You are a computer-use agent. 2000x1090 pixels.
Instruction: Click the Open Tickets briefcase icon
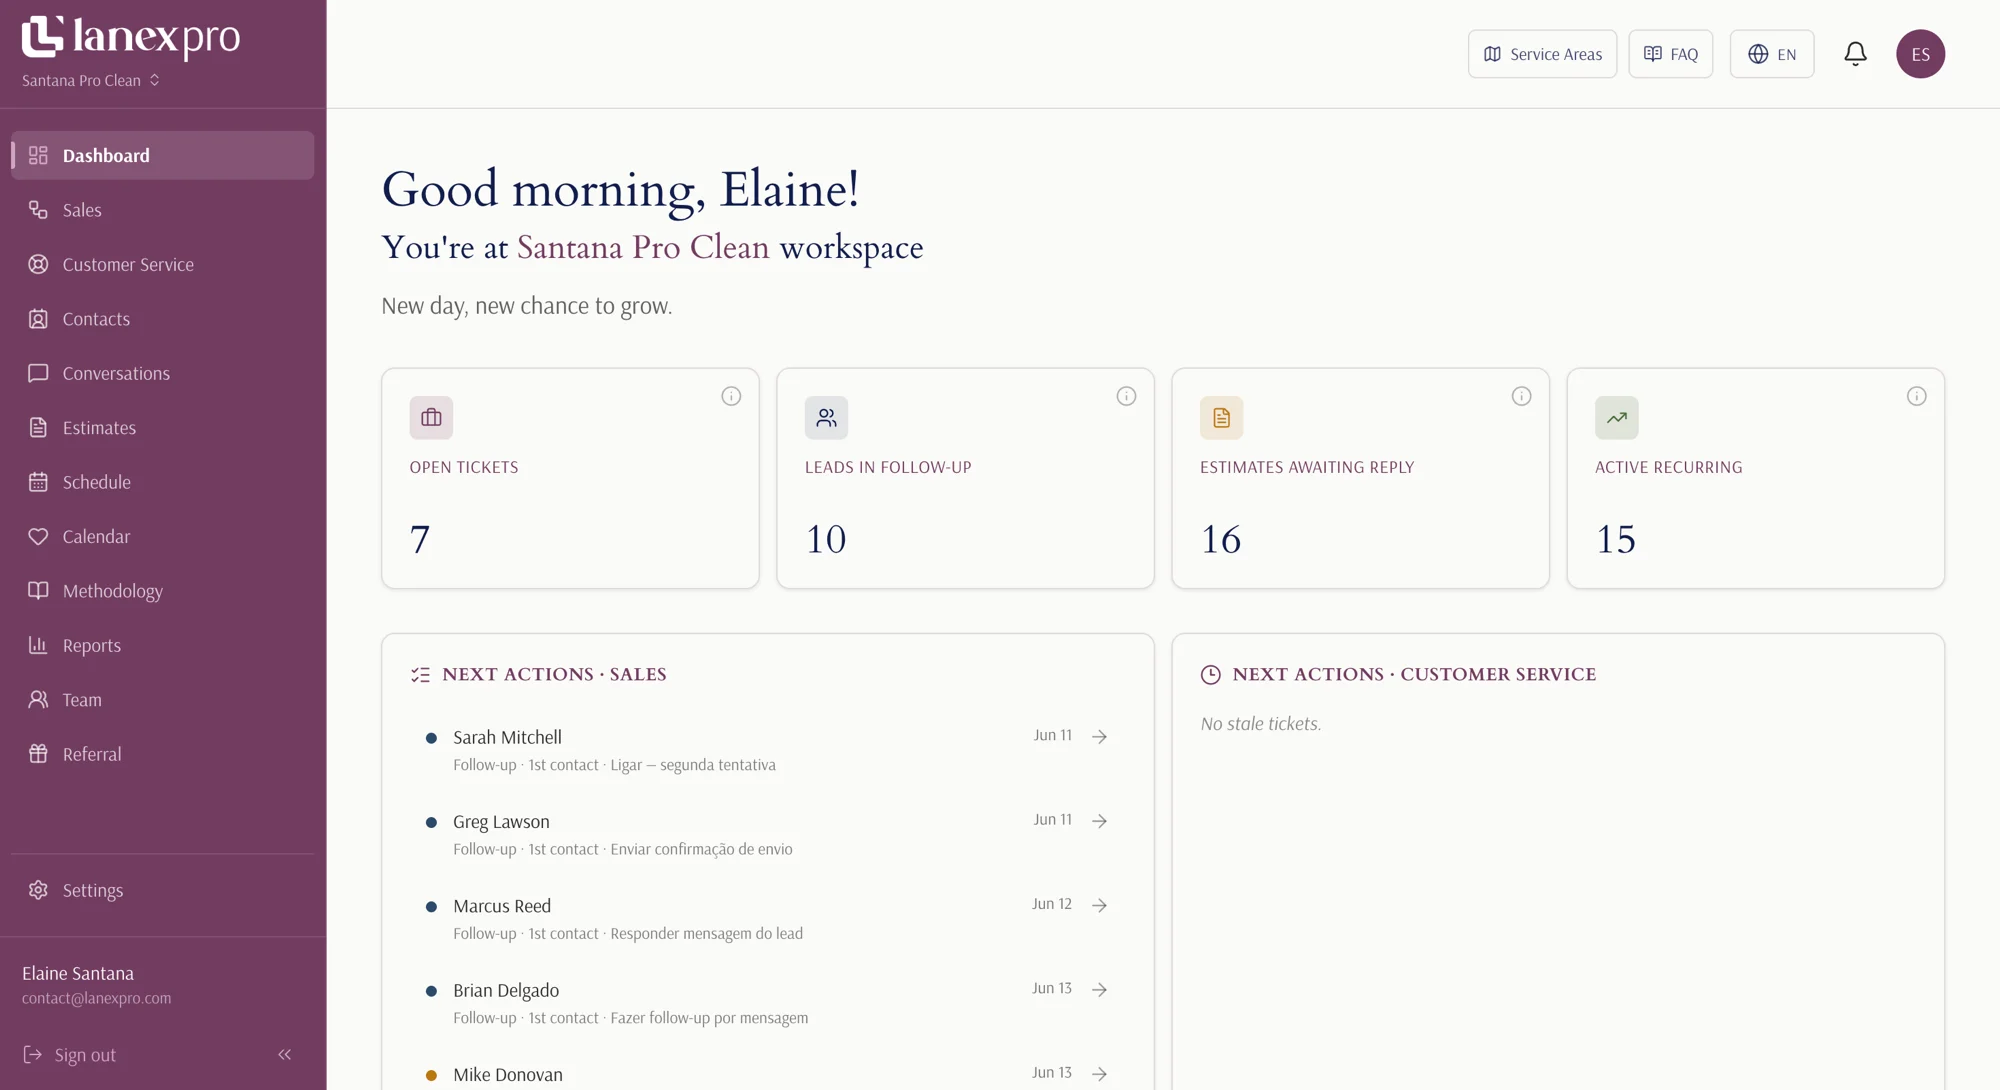tap(431, 418)
